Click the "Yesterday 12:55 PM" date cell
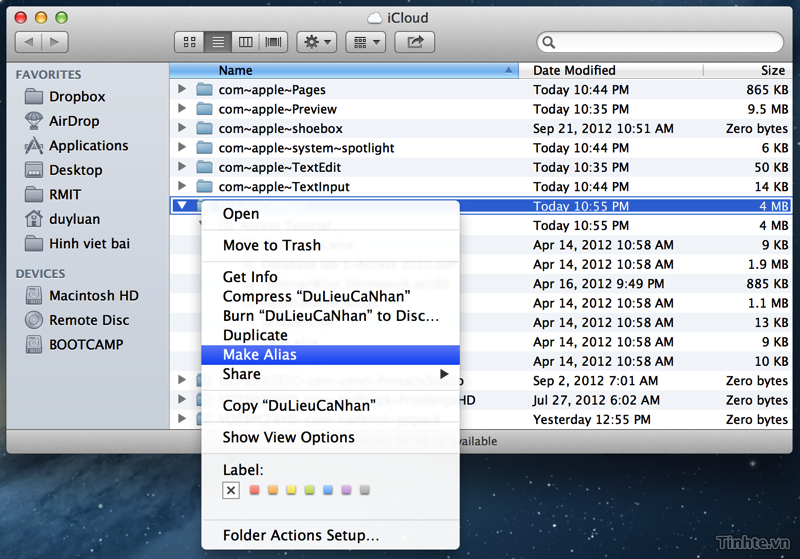 click(x=592, y=419)
